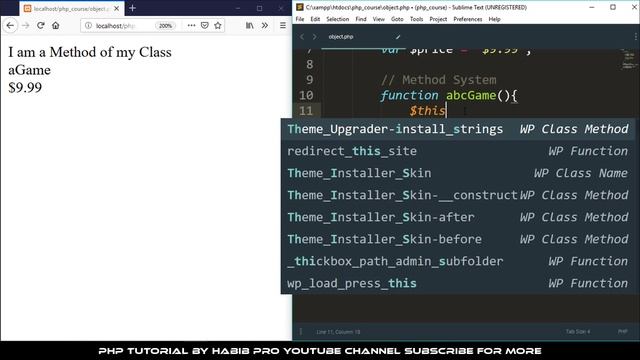
Task: Open Sublime Text Help menu
Action: click(494, 19)
